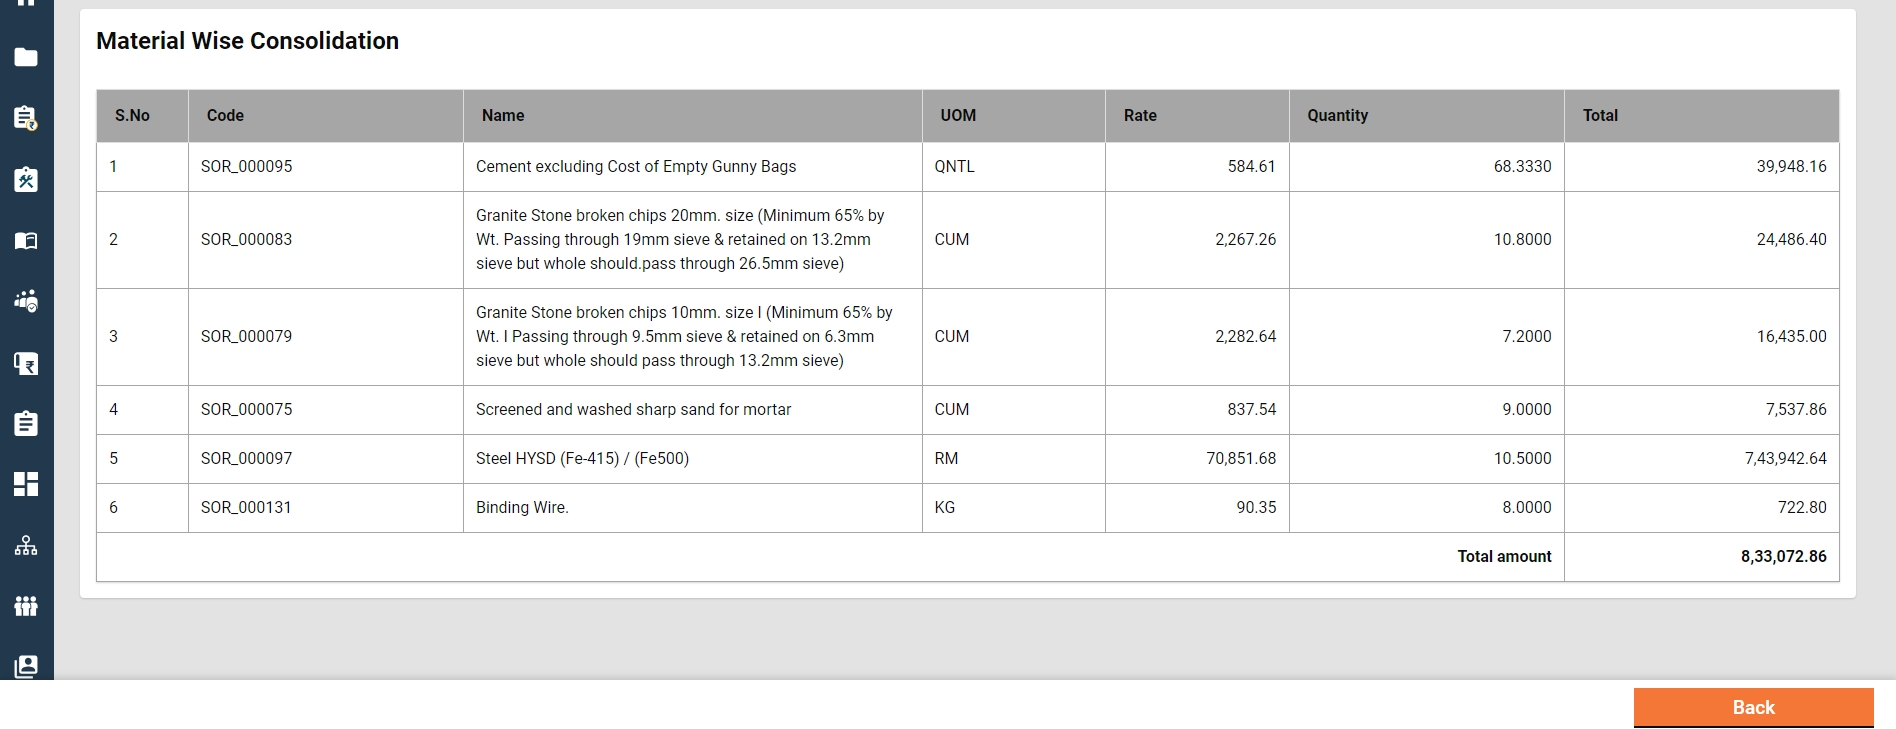Click the Total column header
1896x729 pixels.
click(1600, 116)
